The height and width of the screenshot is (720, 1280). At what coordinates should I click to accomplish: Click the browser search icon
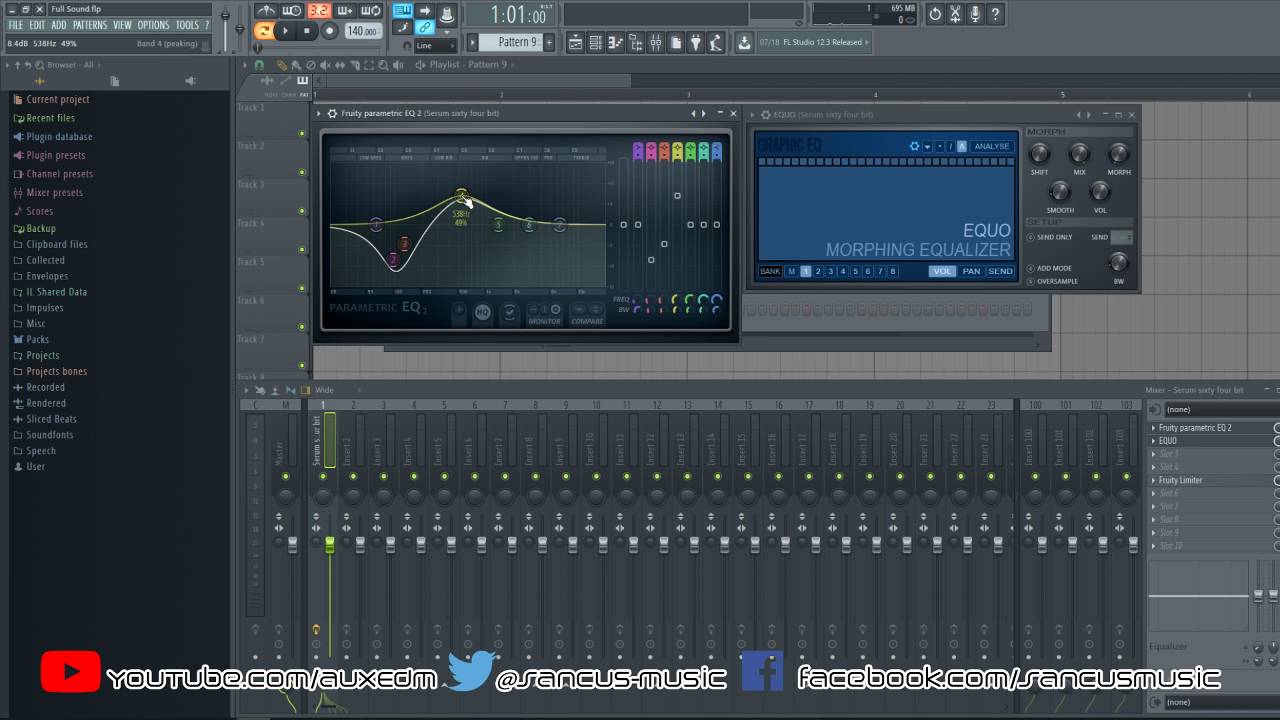[41, 65]
